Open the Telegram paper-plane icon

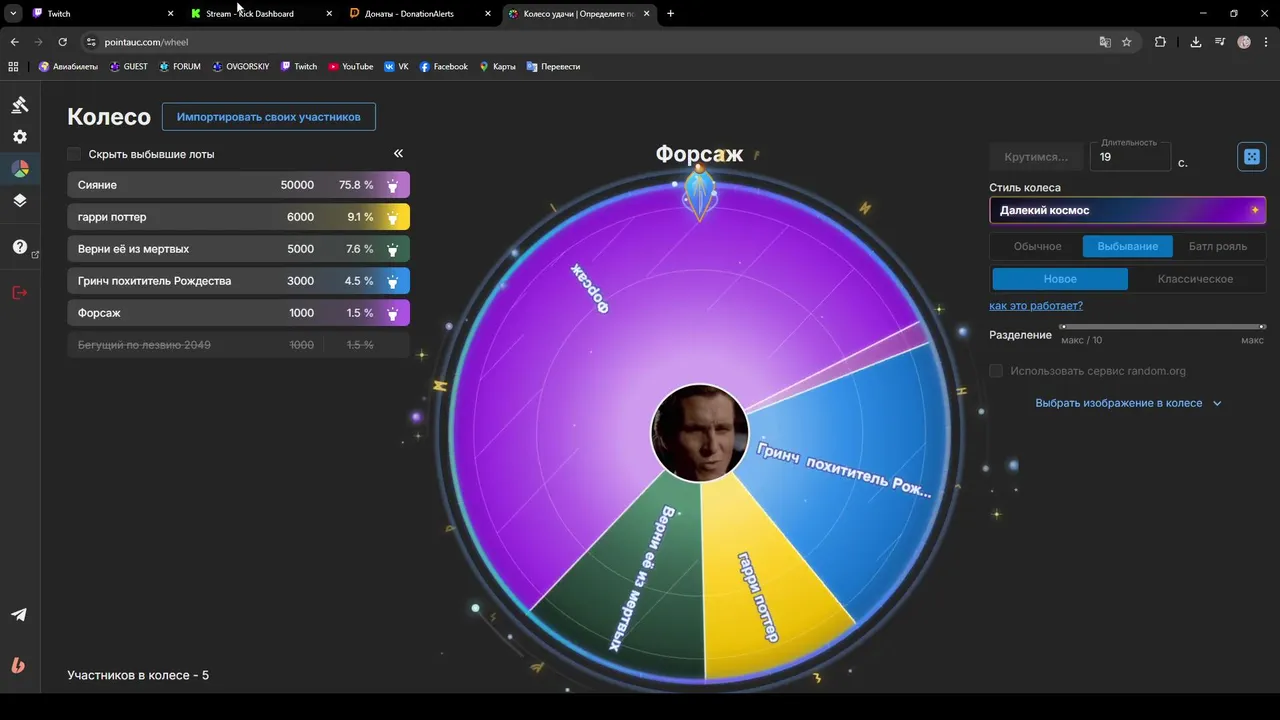19,615
